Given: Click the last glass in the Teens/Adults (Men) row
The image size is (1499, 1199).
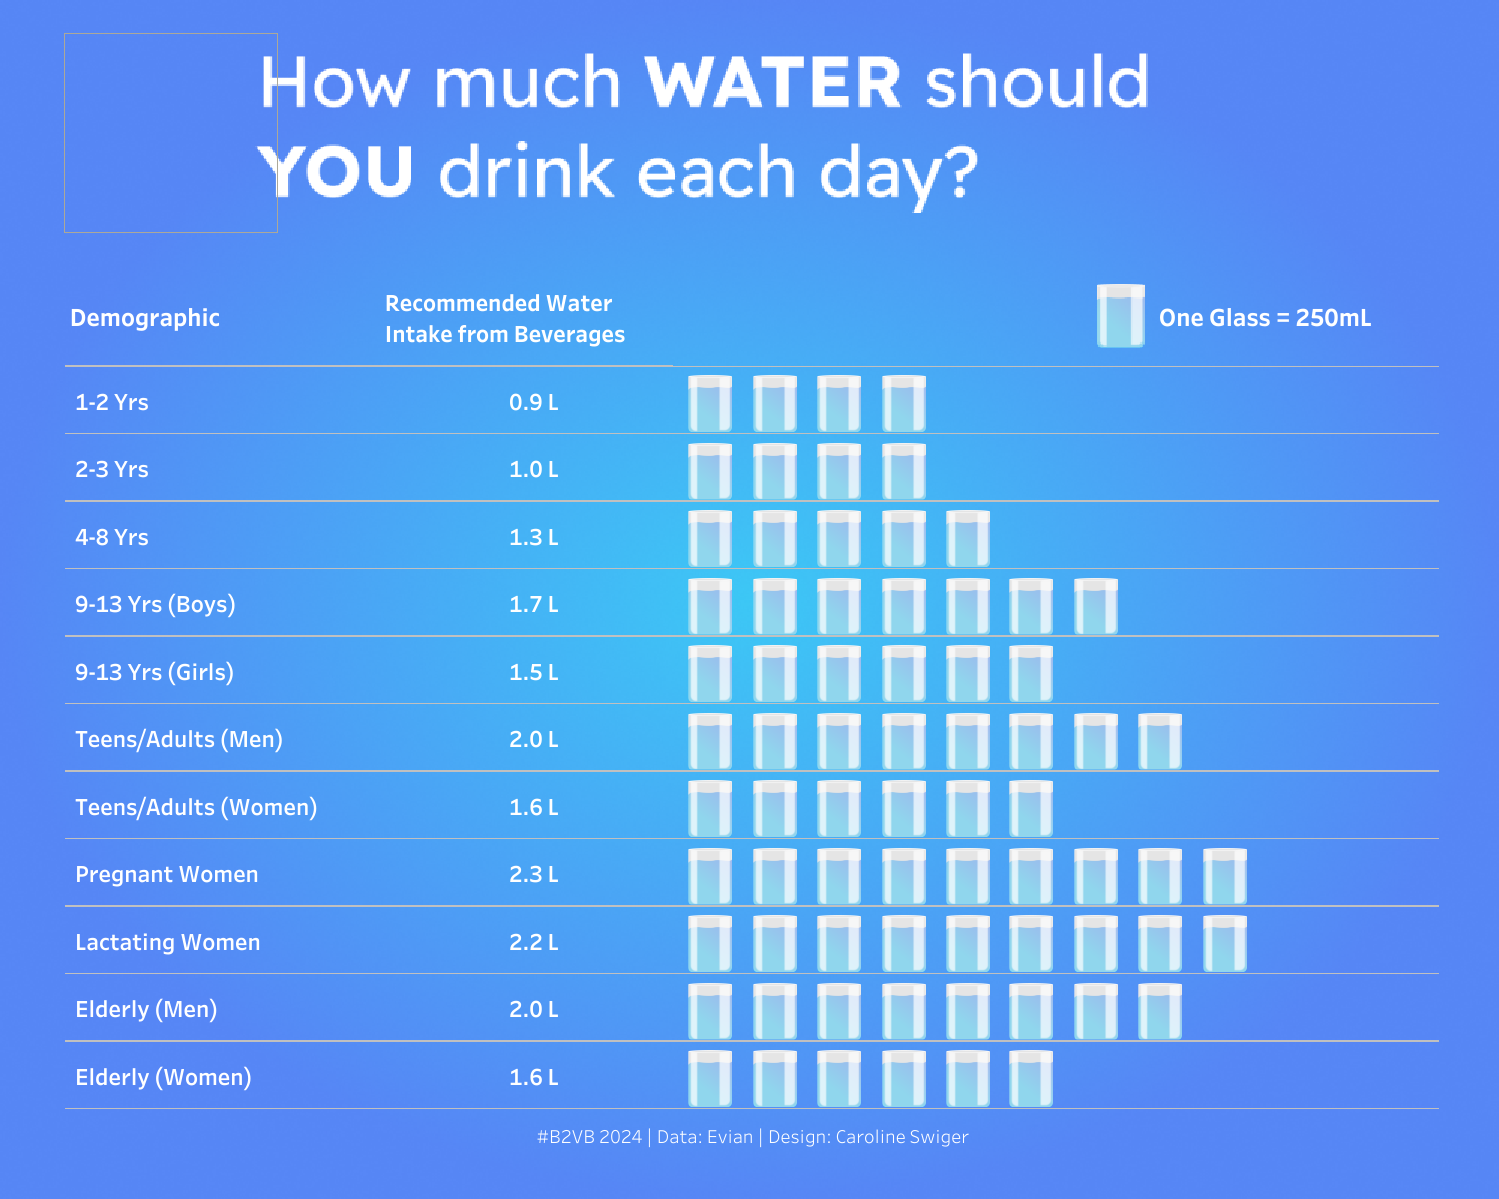Looking at the screenshot, I should 1160,741.
